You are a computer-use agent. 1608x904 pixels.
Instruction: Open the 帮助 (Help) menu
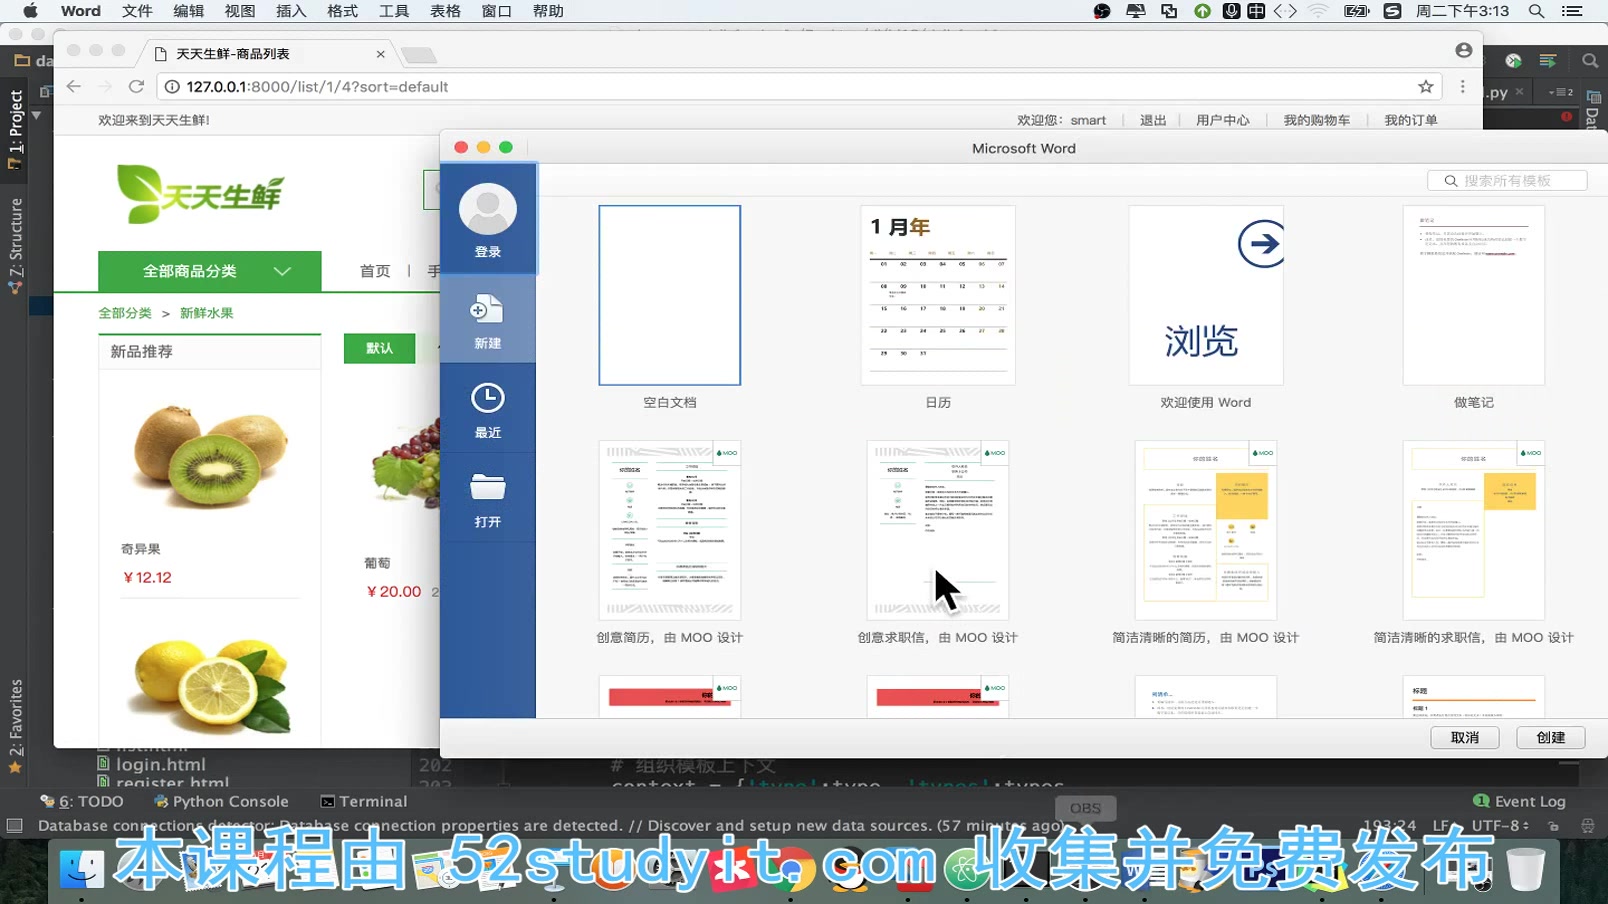[x=548, y=11]
